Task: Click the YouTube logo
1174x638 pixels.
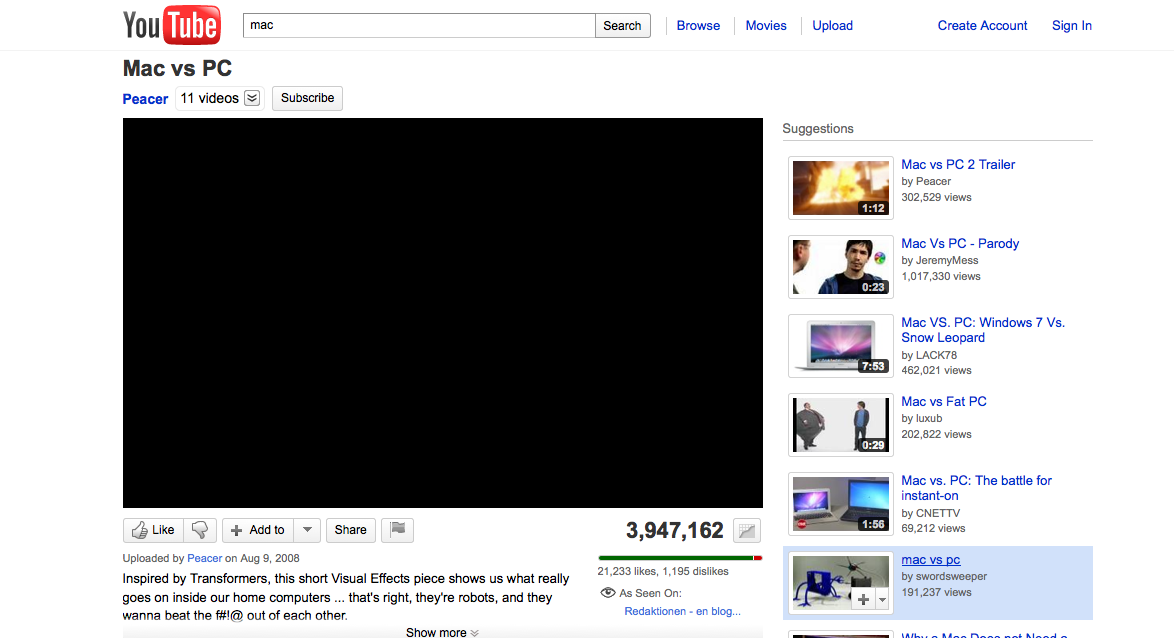Action: point(171,25)
